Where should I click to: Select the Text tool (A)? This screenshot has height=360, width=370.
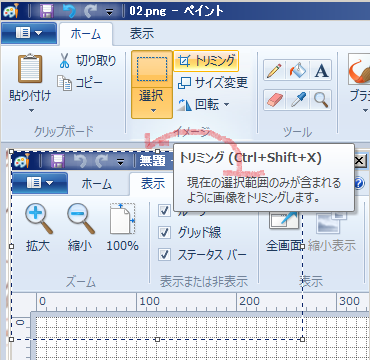point(321,71)
